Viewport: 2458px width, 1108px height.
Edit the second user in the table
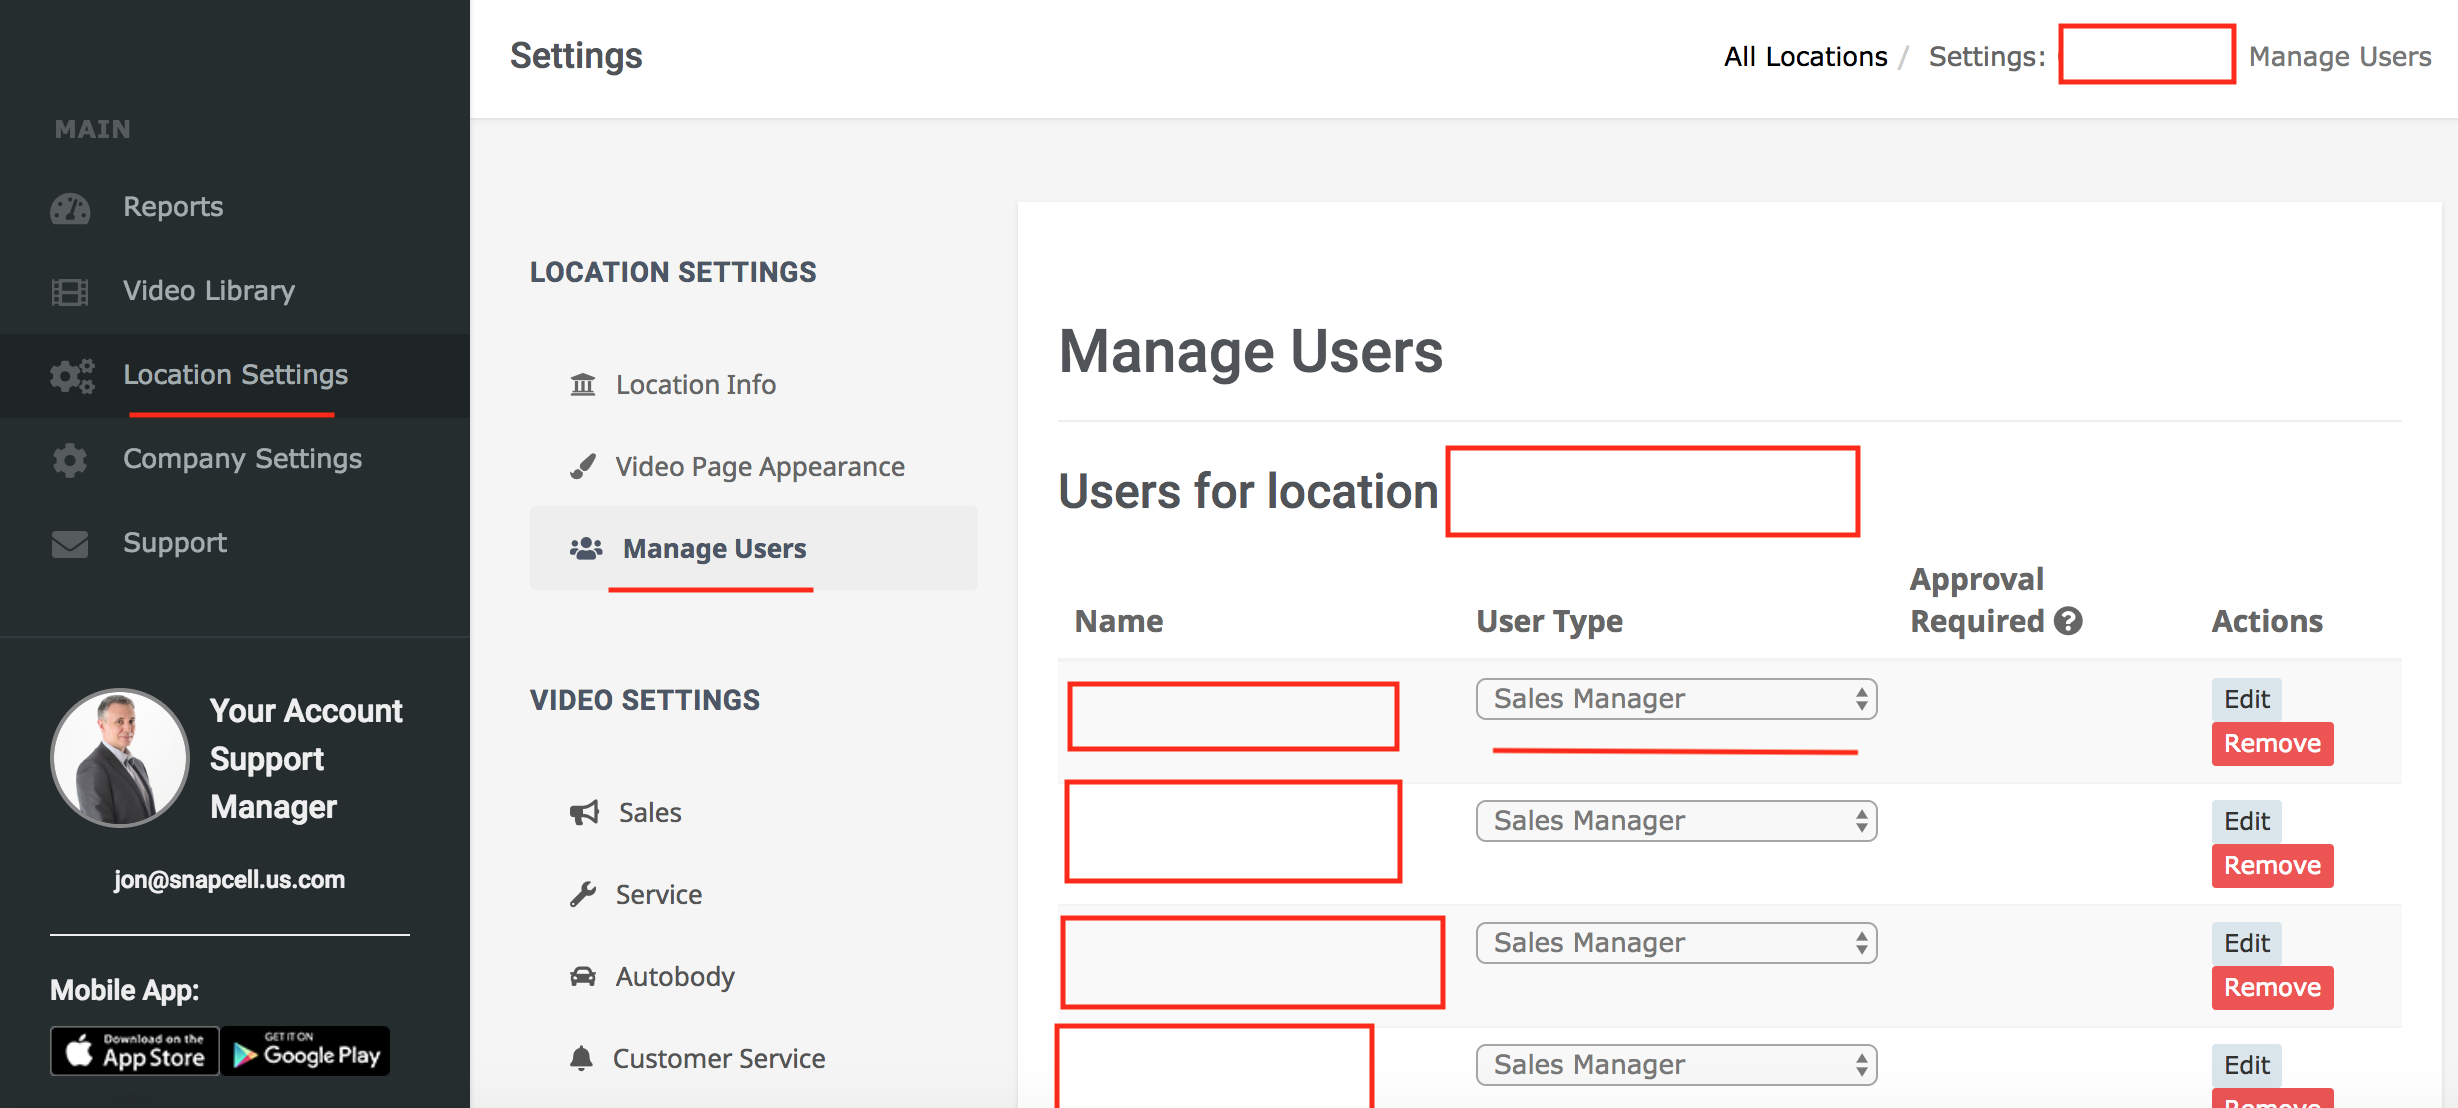click(x=2246, y=821)
